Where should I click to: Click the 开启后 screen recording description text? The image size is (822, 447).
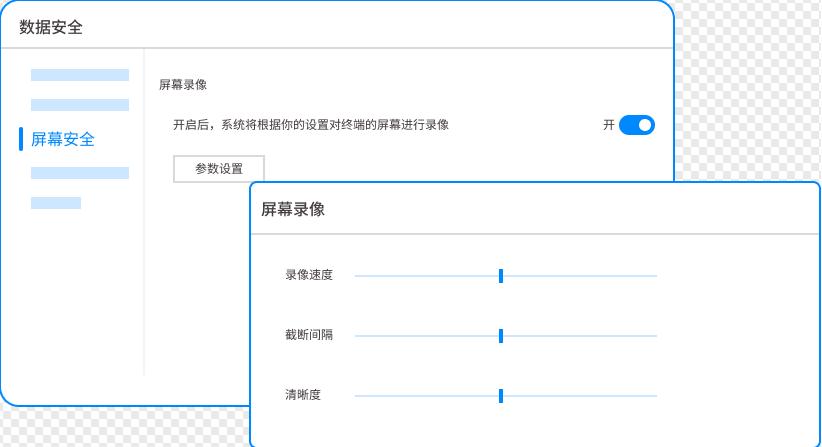311,125
